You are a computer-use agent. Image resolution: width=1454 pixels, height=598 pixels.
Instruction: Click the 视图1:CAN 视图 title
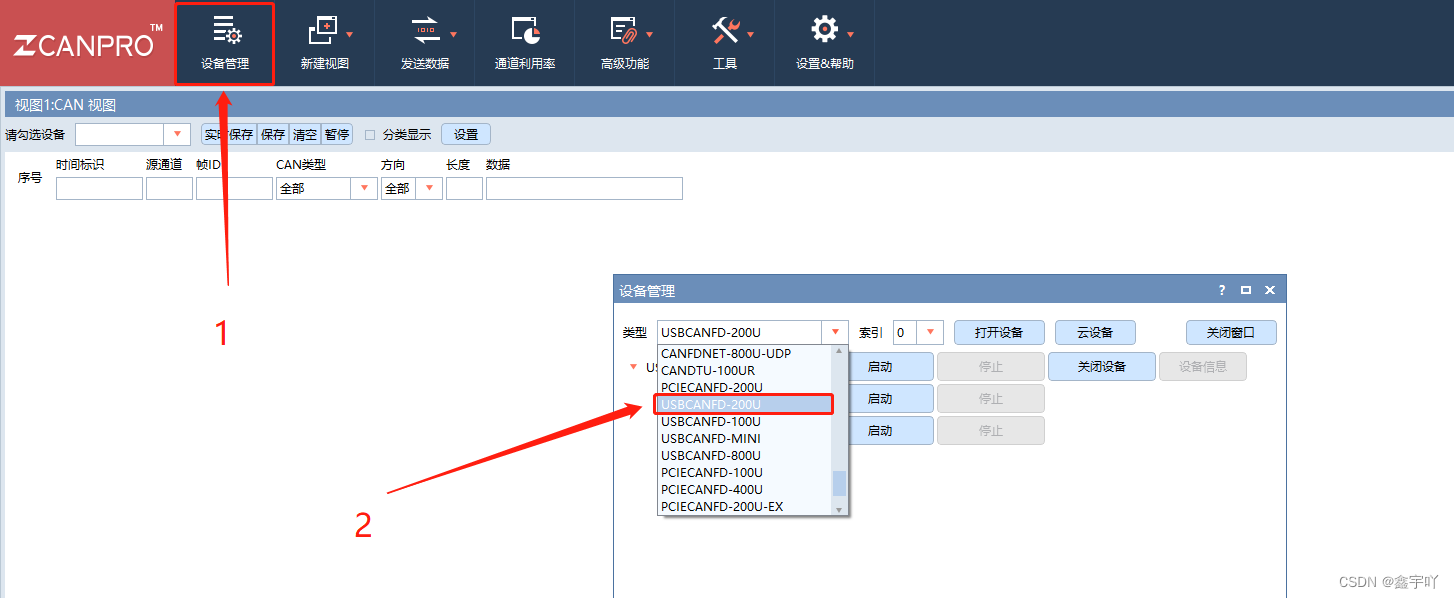[x=65, y=104]
